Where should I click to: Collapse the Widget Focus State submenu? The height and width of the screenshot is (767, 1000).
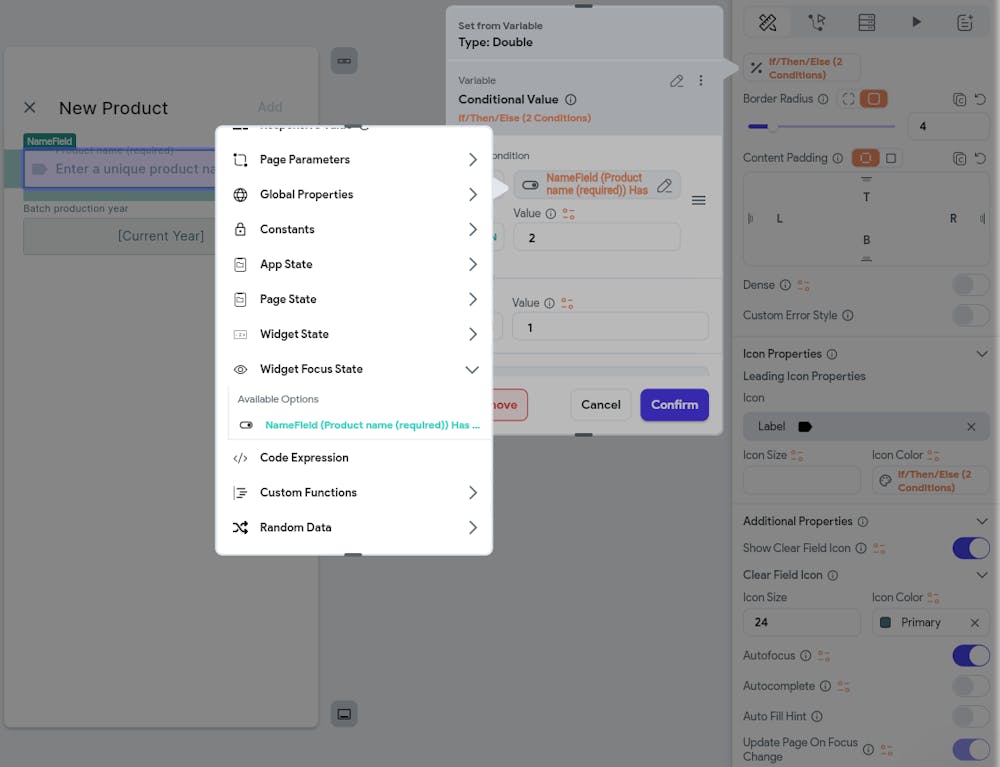[472, 369]
